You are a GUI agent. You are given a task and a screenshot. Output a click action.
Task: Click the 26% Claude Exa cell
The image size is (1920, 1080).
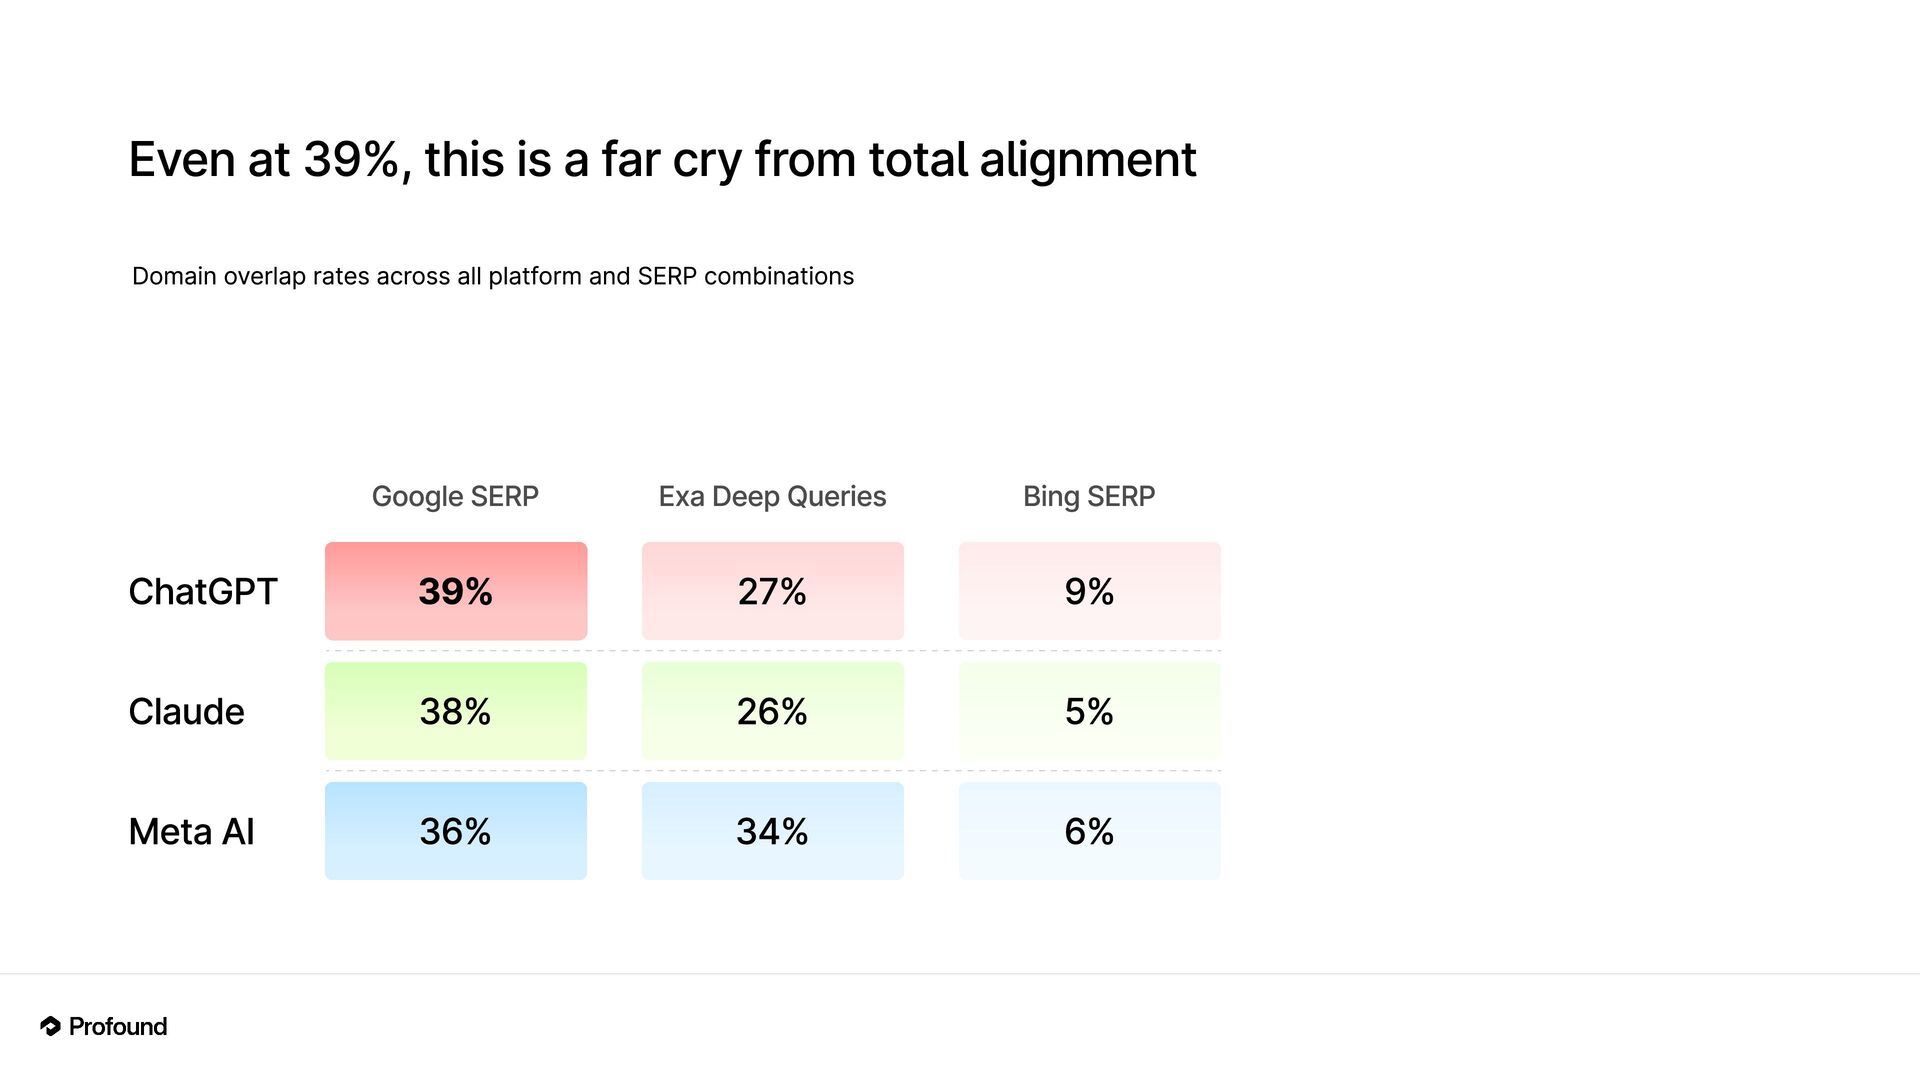click(773, 711)
